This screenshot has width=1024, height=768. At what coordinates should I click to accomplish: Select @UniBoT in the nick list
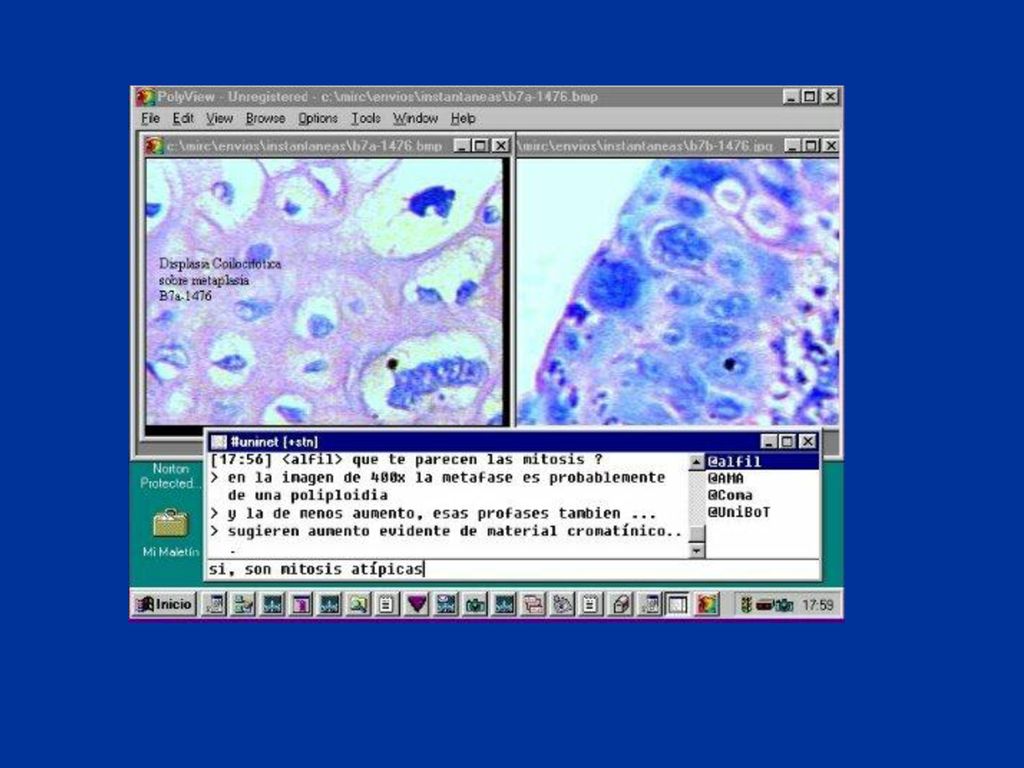(x=739, y=513)
